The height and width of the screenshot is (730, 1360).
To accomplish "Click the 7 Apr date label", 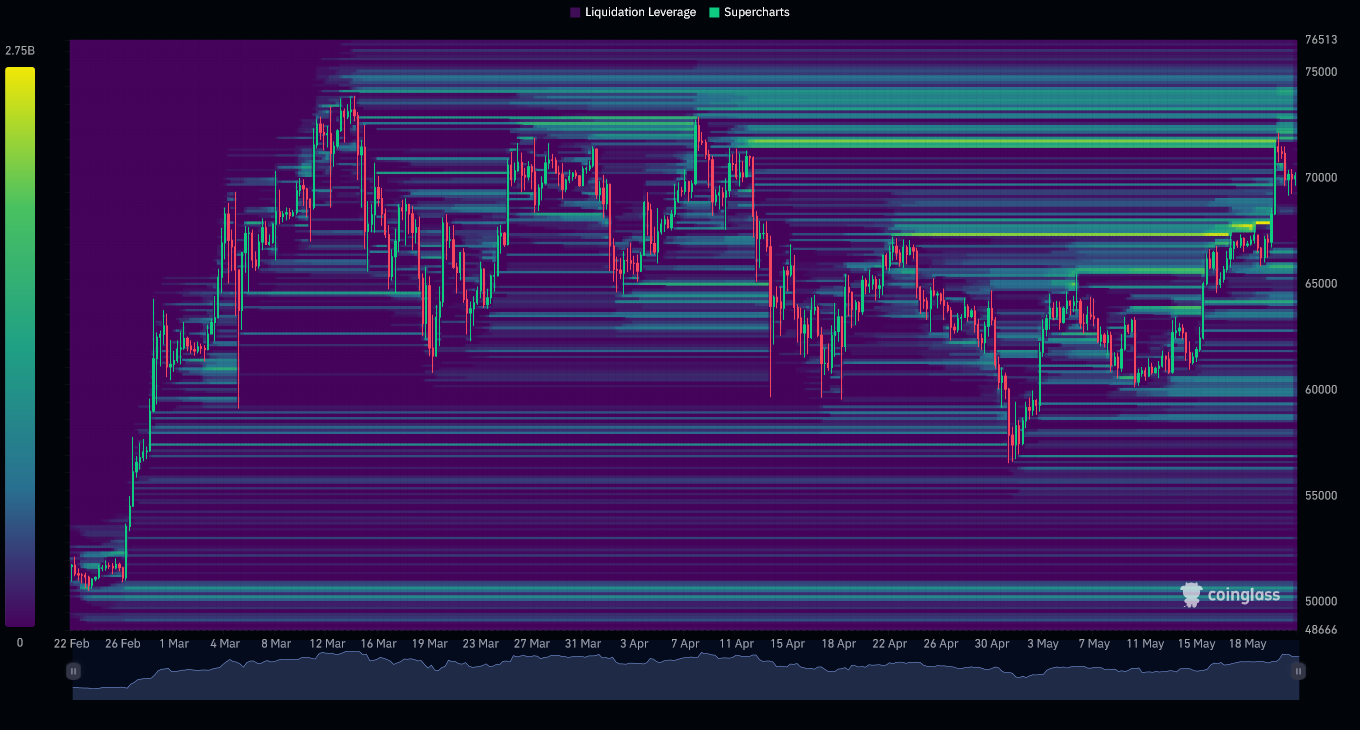I will tap(685, 644).
